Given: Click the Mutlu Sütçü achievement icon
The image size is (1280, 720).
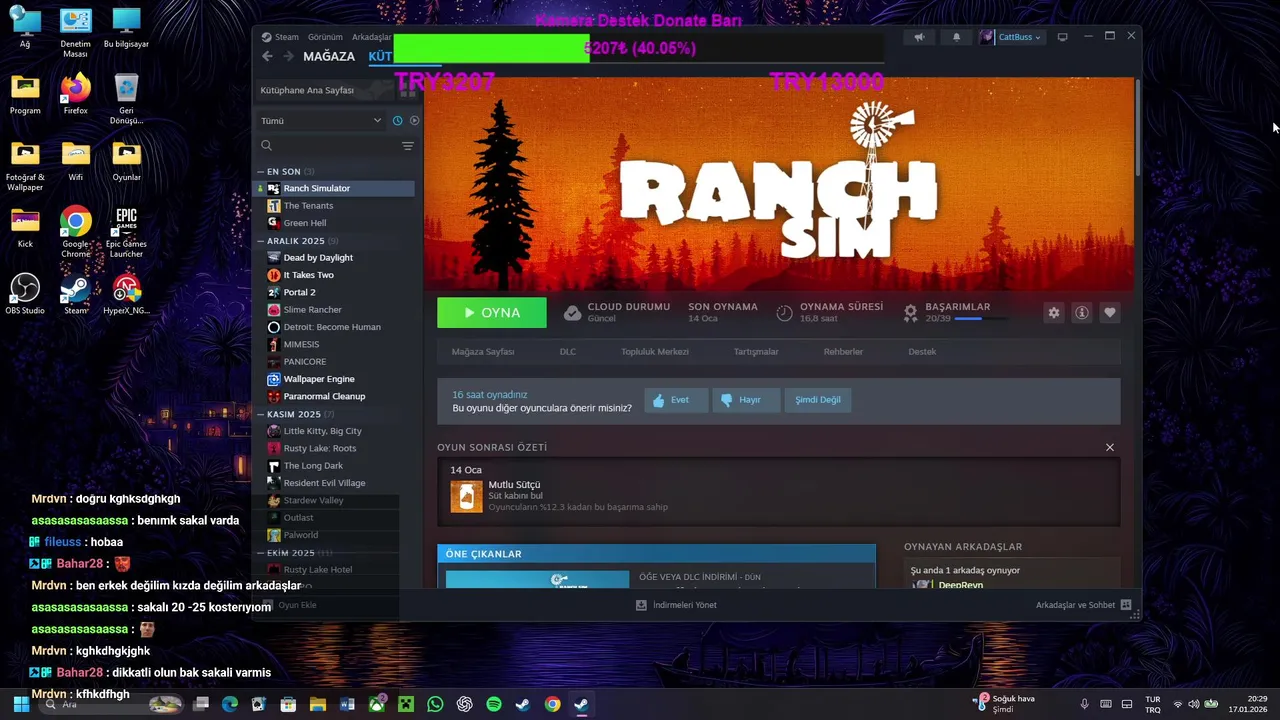Looking at the screenshot, I should click(x=466, y=496).
